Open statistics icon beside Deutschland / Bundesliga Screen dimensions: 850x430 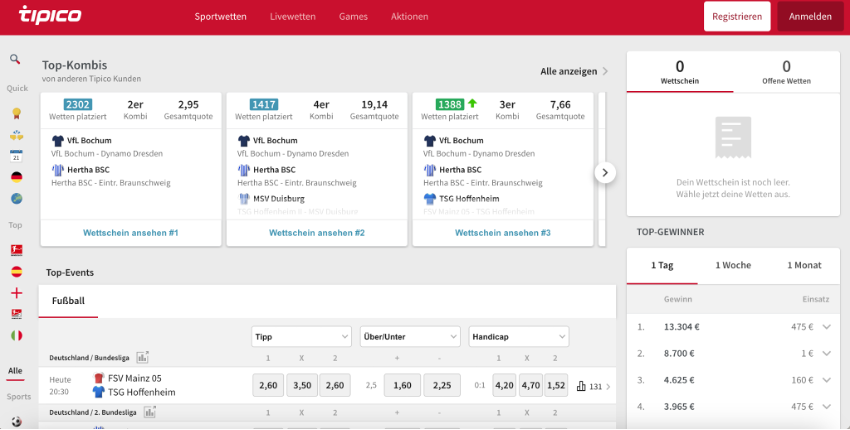coord(142,357)
